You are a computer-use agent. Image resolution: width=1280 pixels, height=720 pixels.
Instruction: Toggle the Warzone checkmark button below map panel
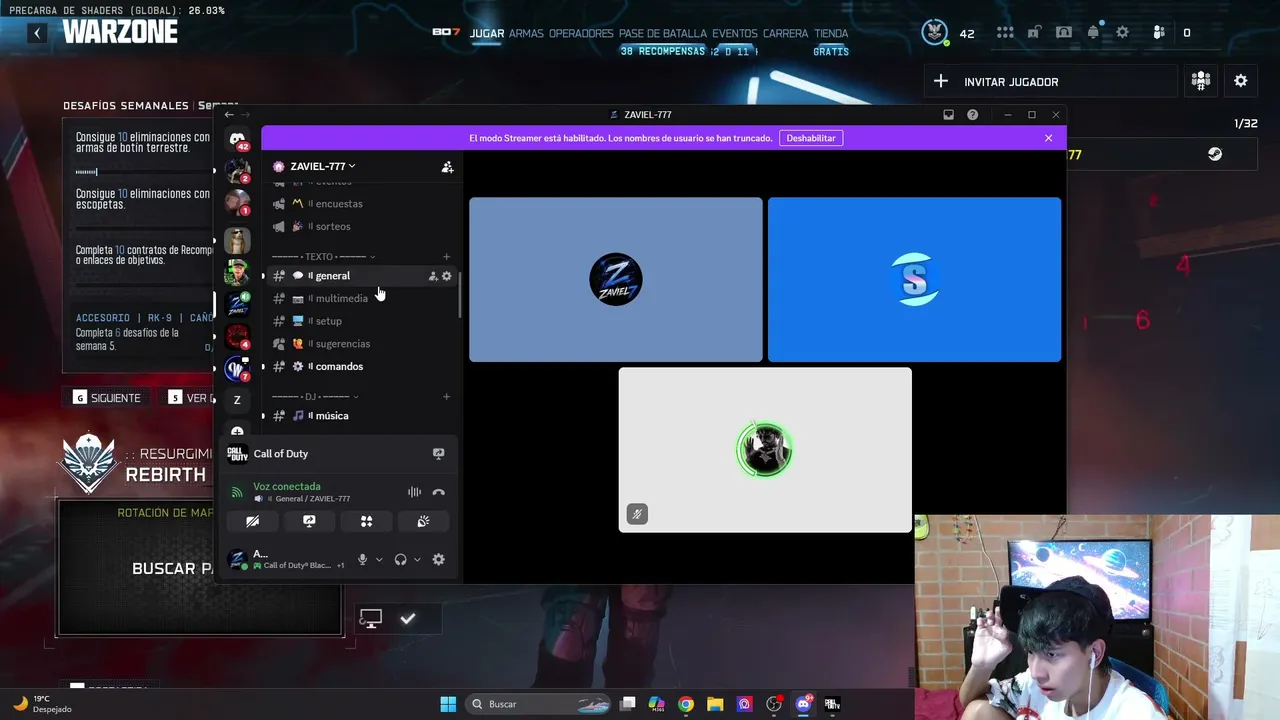pos(408,619)
